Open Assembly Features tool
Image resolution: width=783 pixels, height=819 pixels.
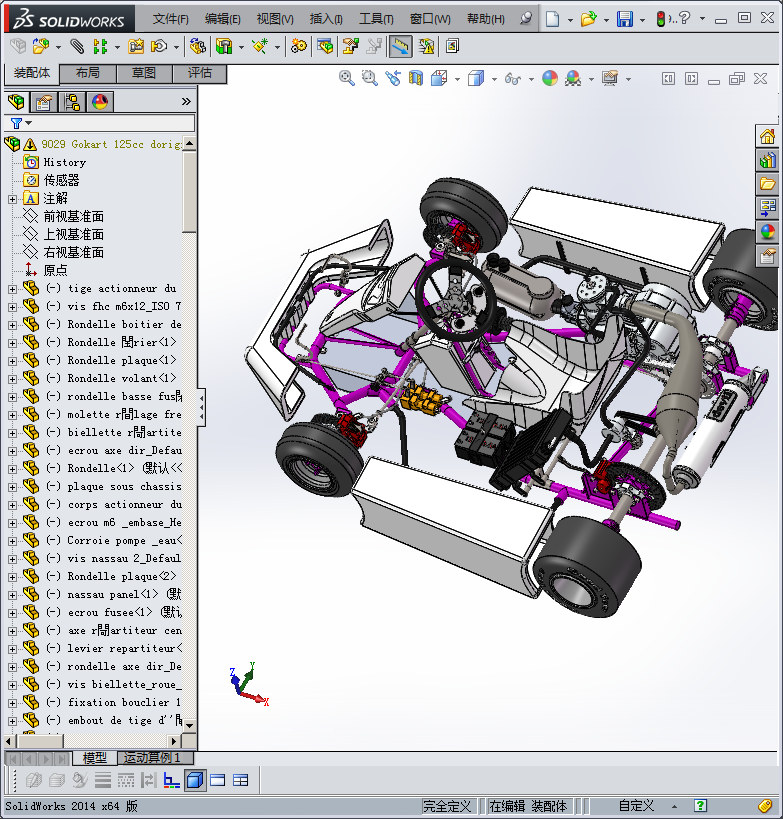pyautogui.click(x=224, y=46)
